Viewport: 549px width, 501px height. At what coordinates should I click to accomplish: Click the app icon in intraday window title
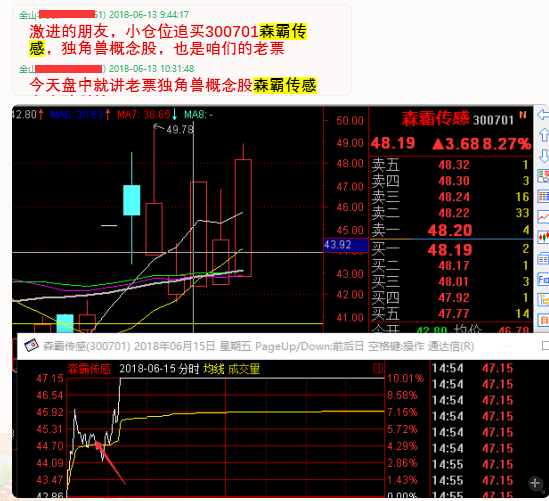[31, 346]
